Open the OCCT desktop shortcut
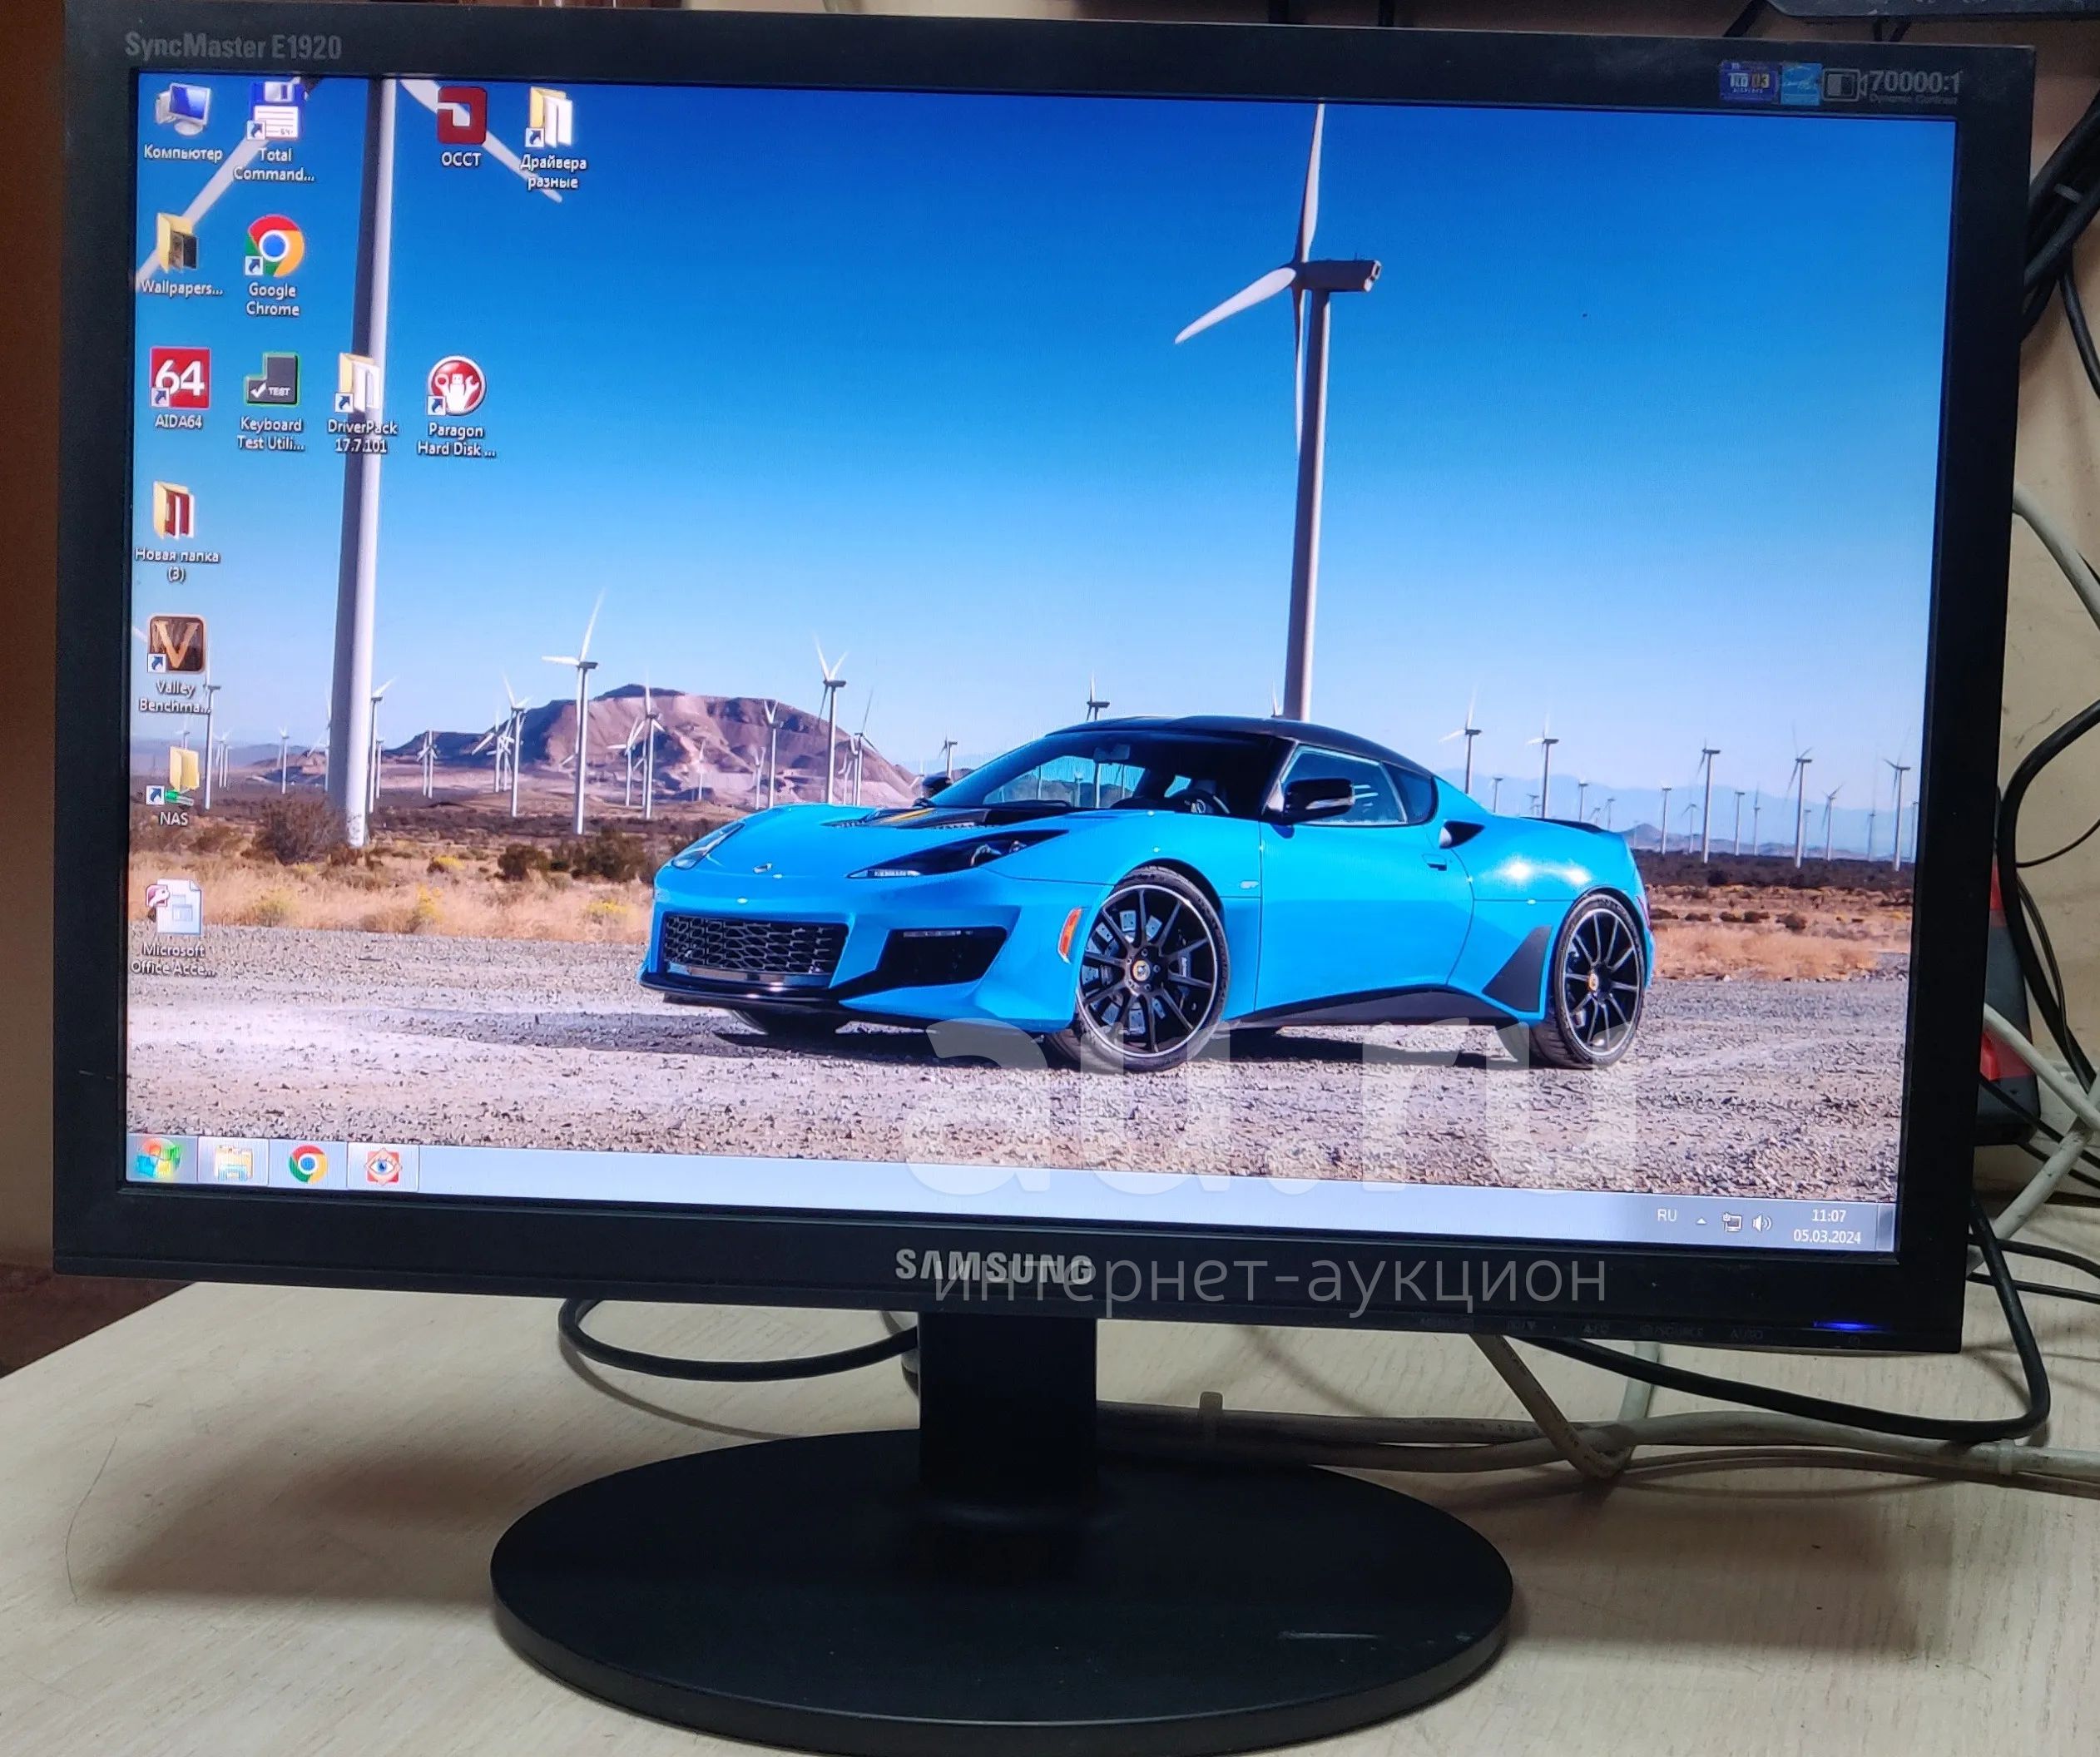This screenshot has width=2100, height=1757. click(x=460, y=127)
